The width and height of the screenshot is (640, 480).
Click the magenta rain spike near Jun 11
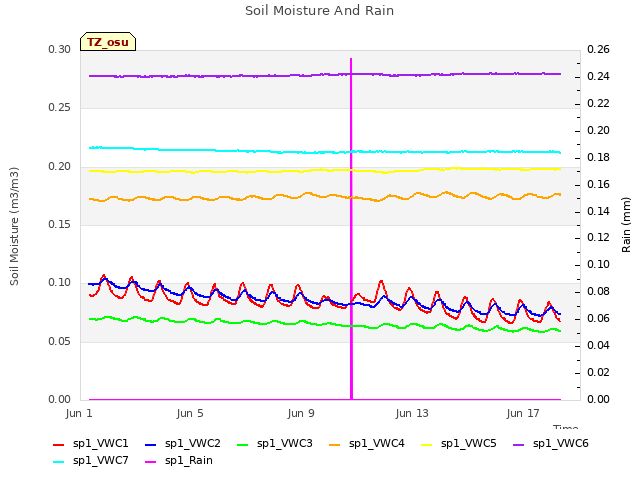[351, 229]
